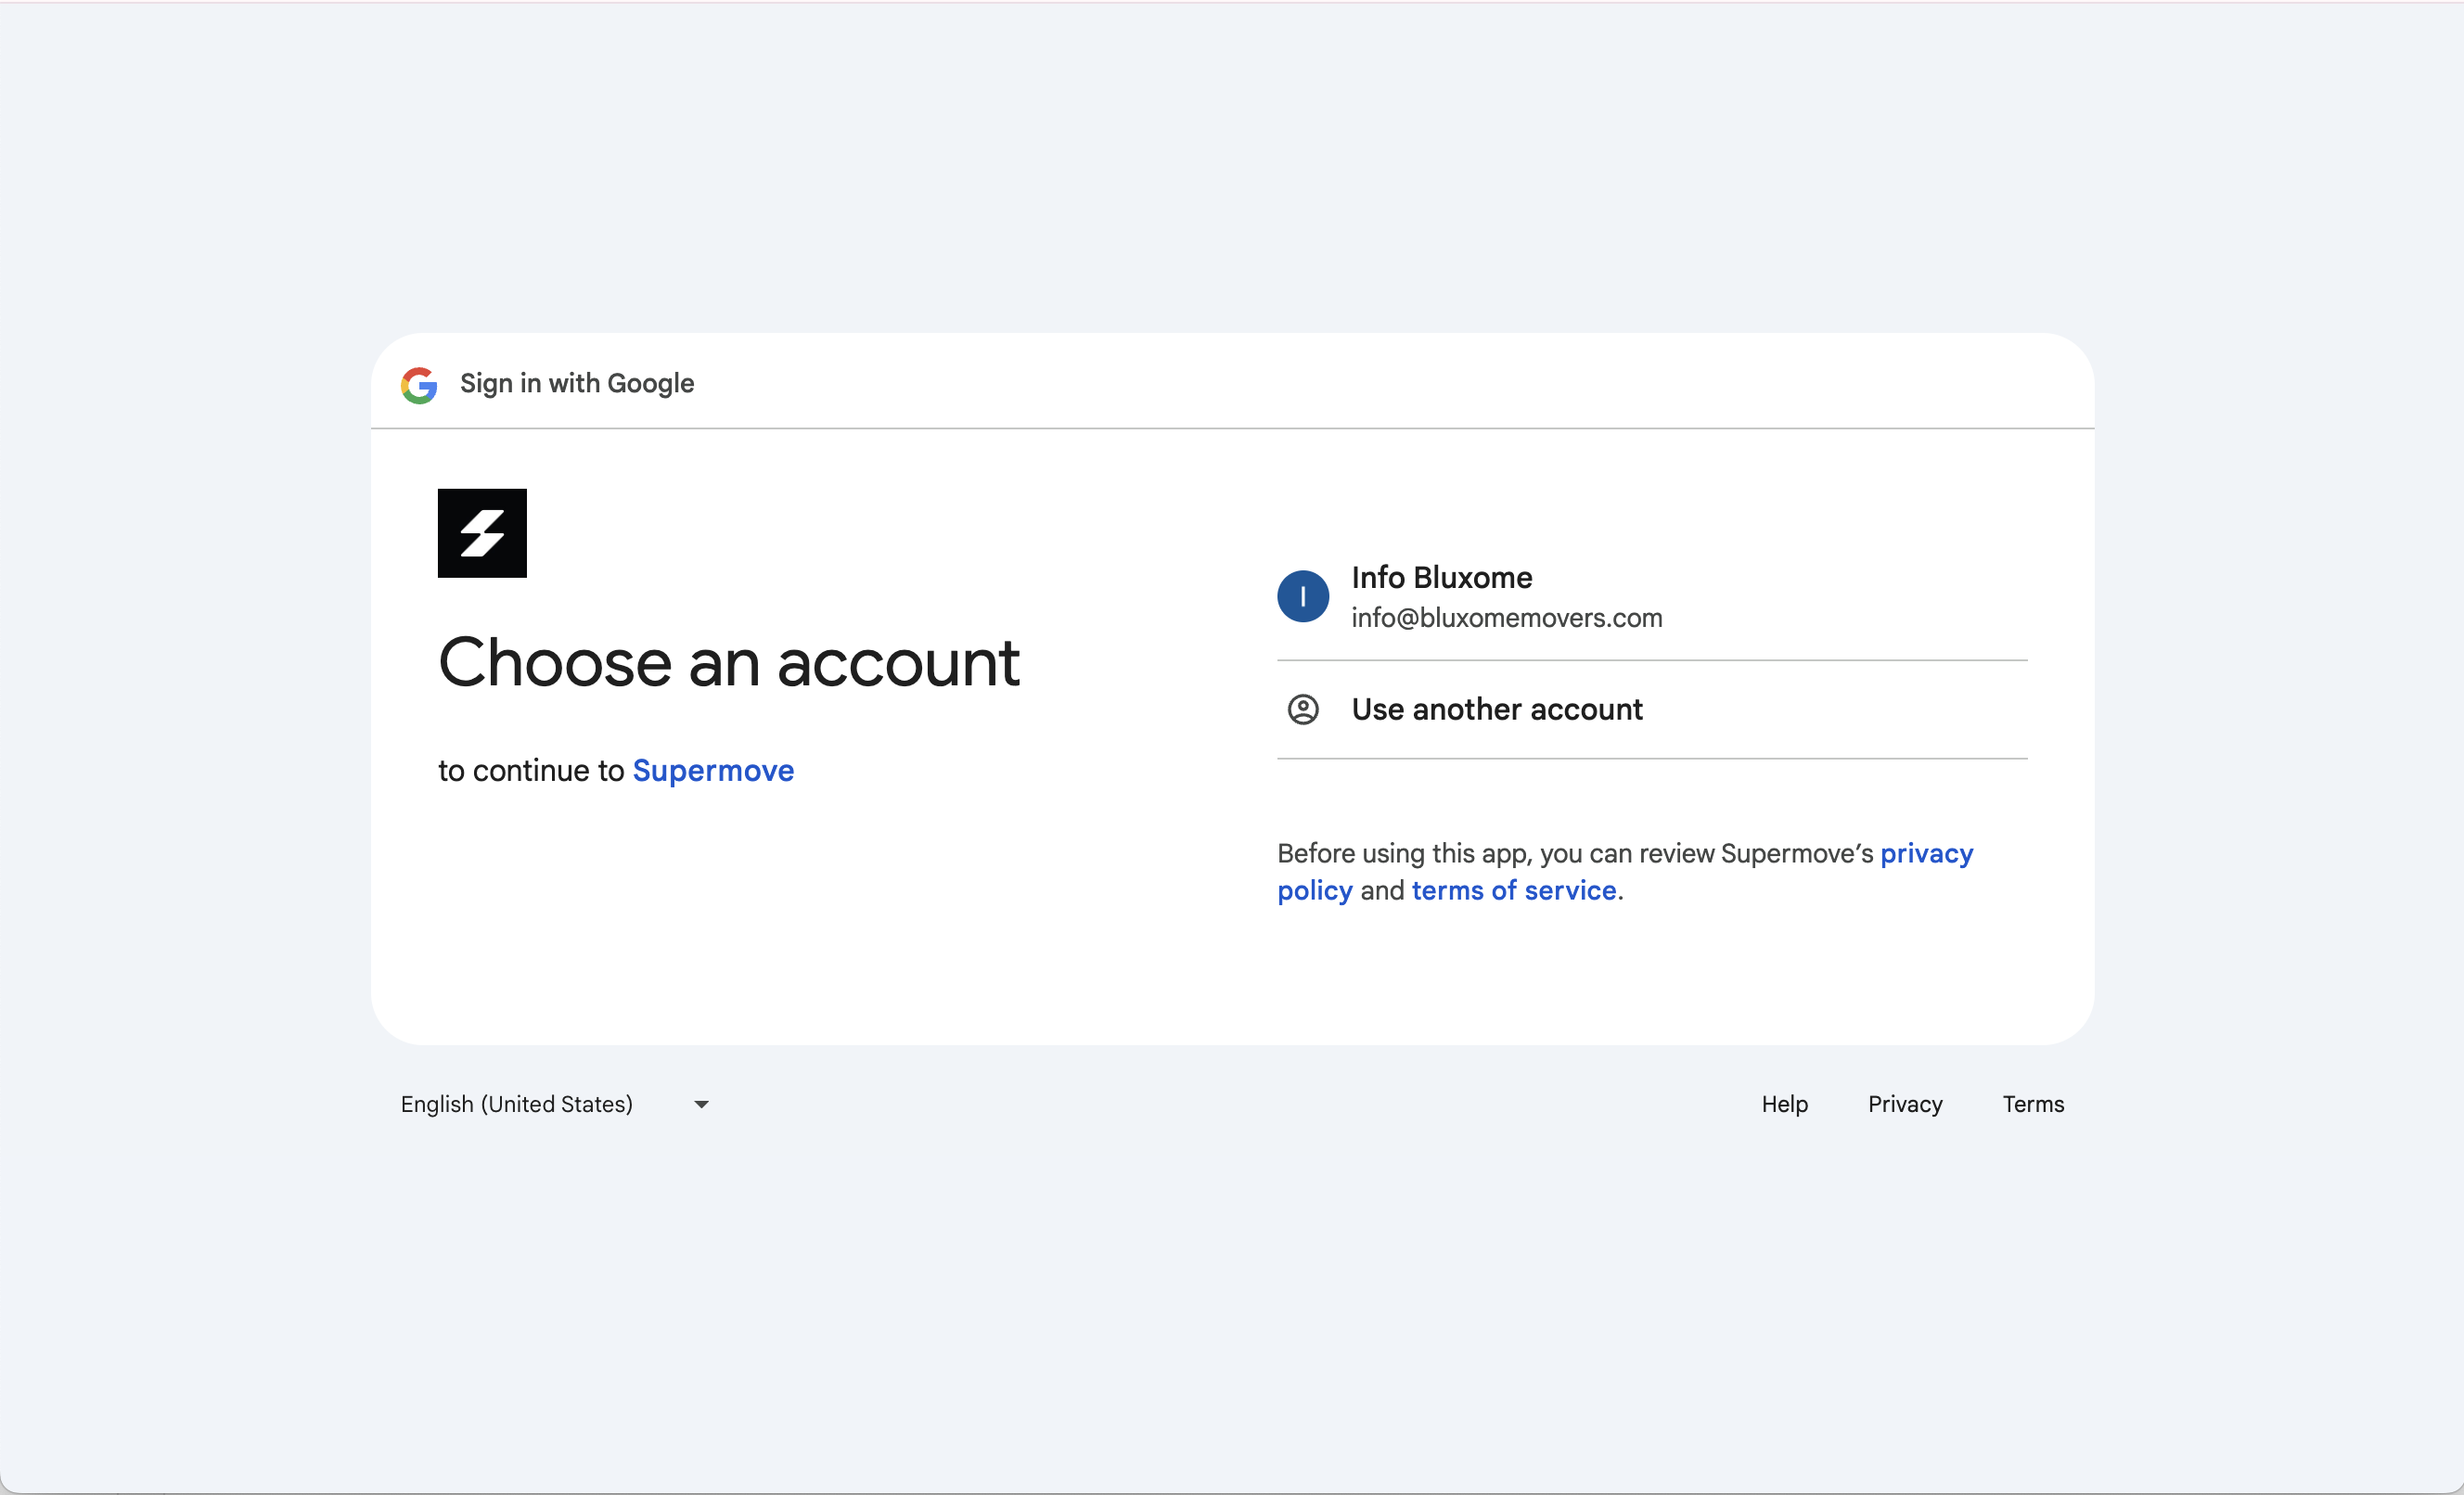
Task: Open the terms of service link
Action: [x=1514, y=890]
